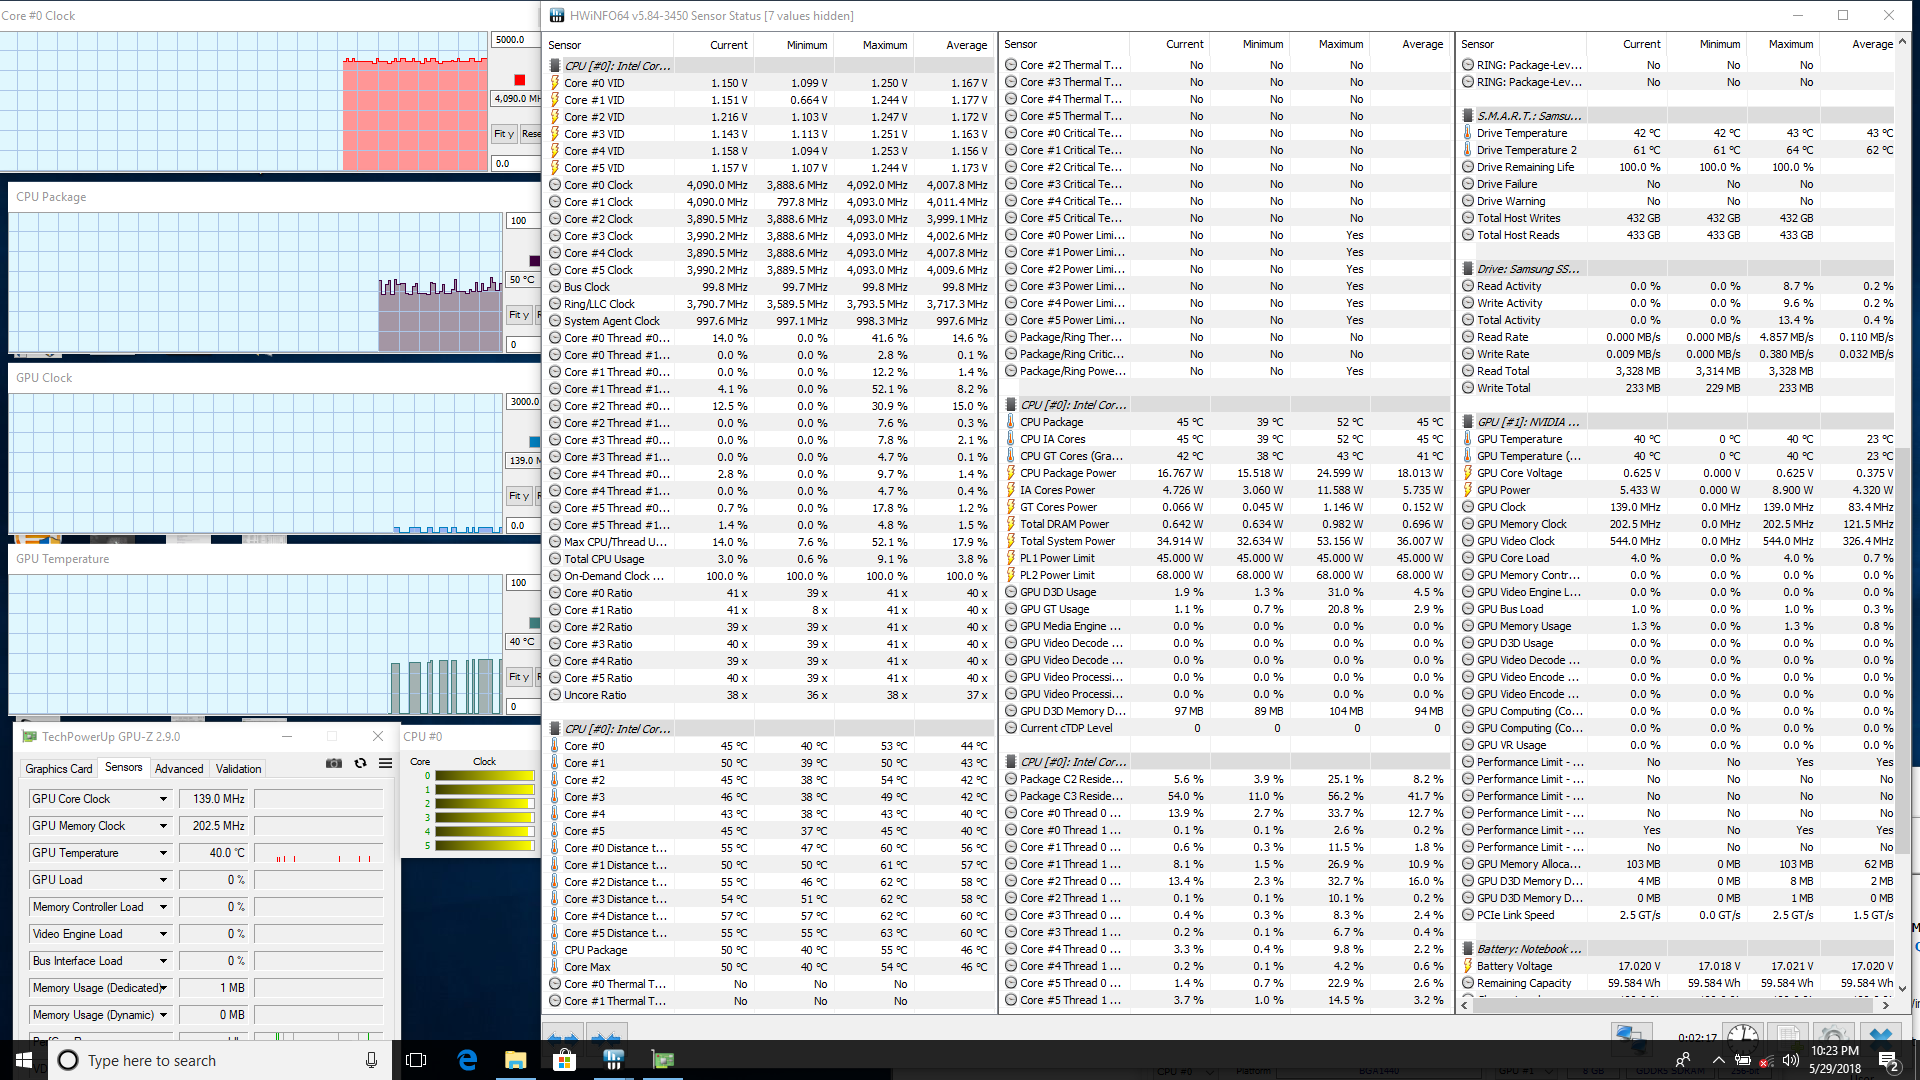Click the battery tray icon

click(1742, 1060)
